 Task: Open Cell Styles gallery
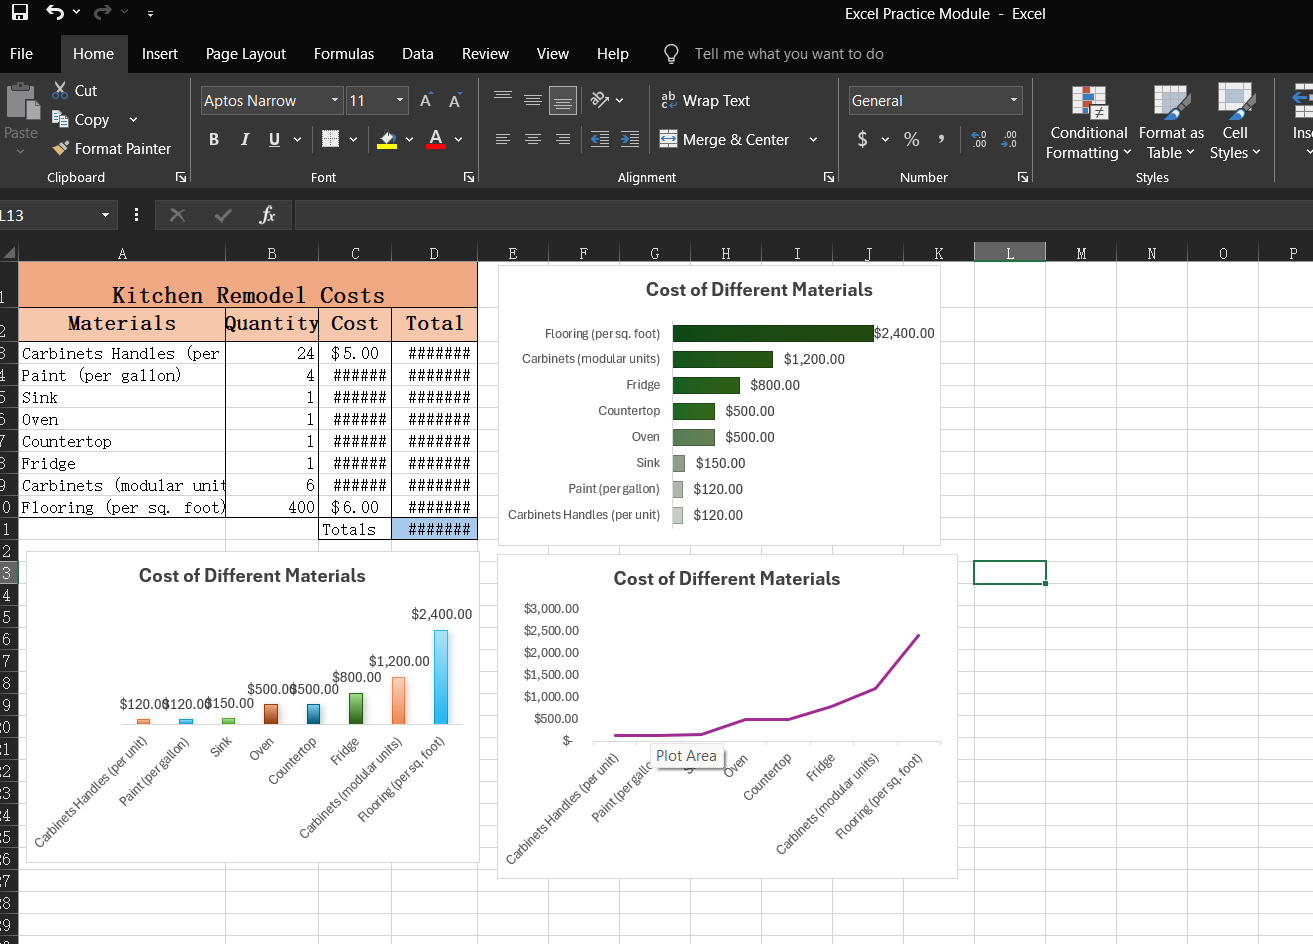pyautogui.click(x=1235, y=122)
